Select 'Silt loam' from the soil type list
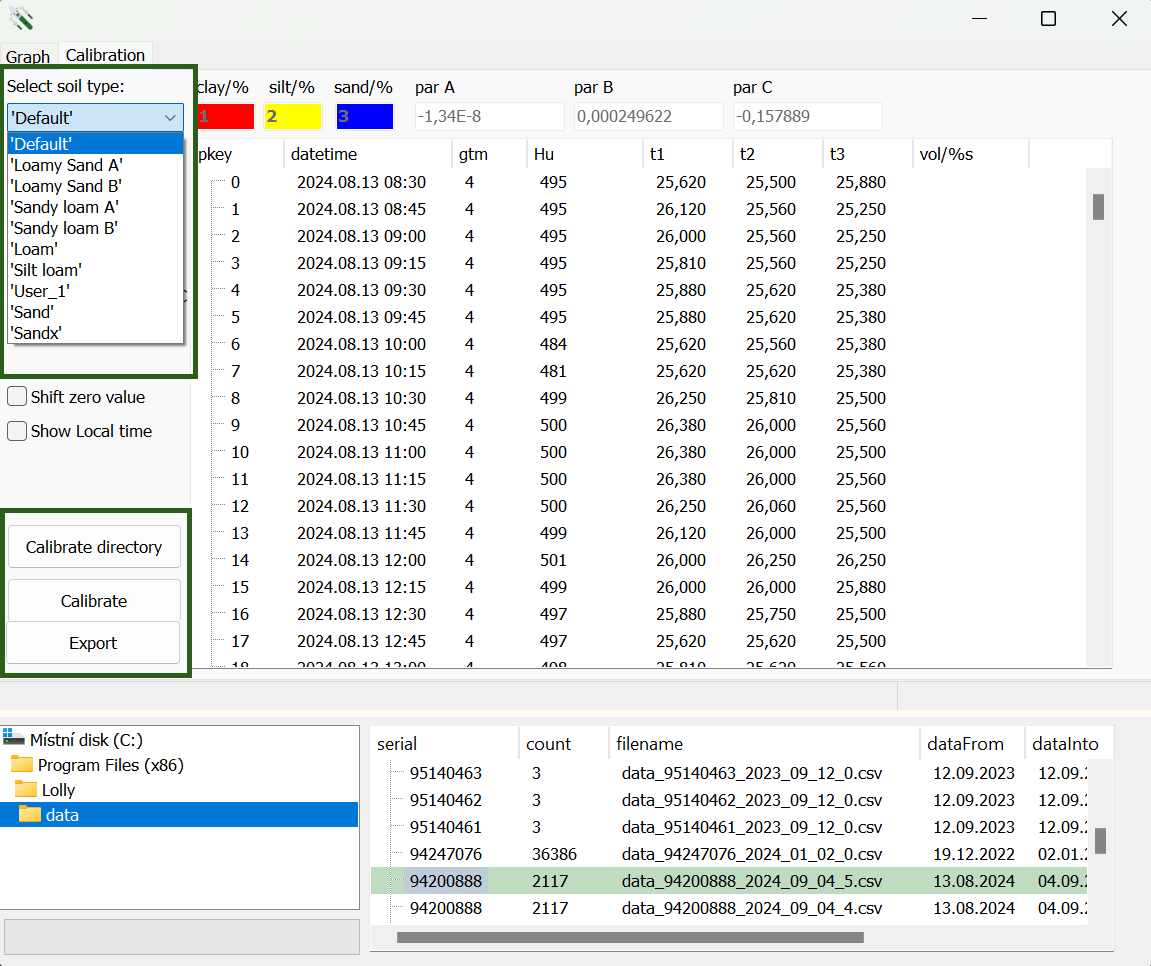This screenshot has width=1151, height=966. (45, 270)
